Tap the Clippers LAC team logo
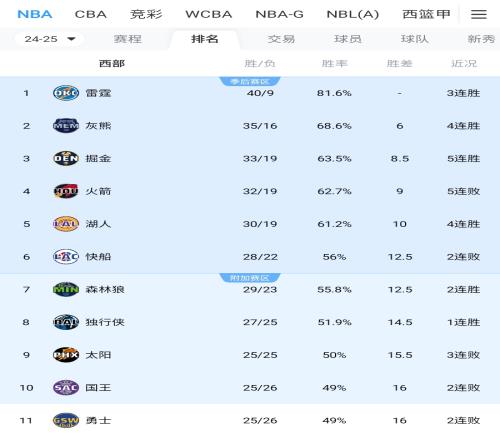The image size is (500, 440). tap(66, 257)
